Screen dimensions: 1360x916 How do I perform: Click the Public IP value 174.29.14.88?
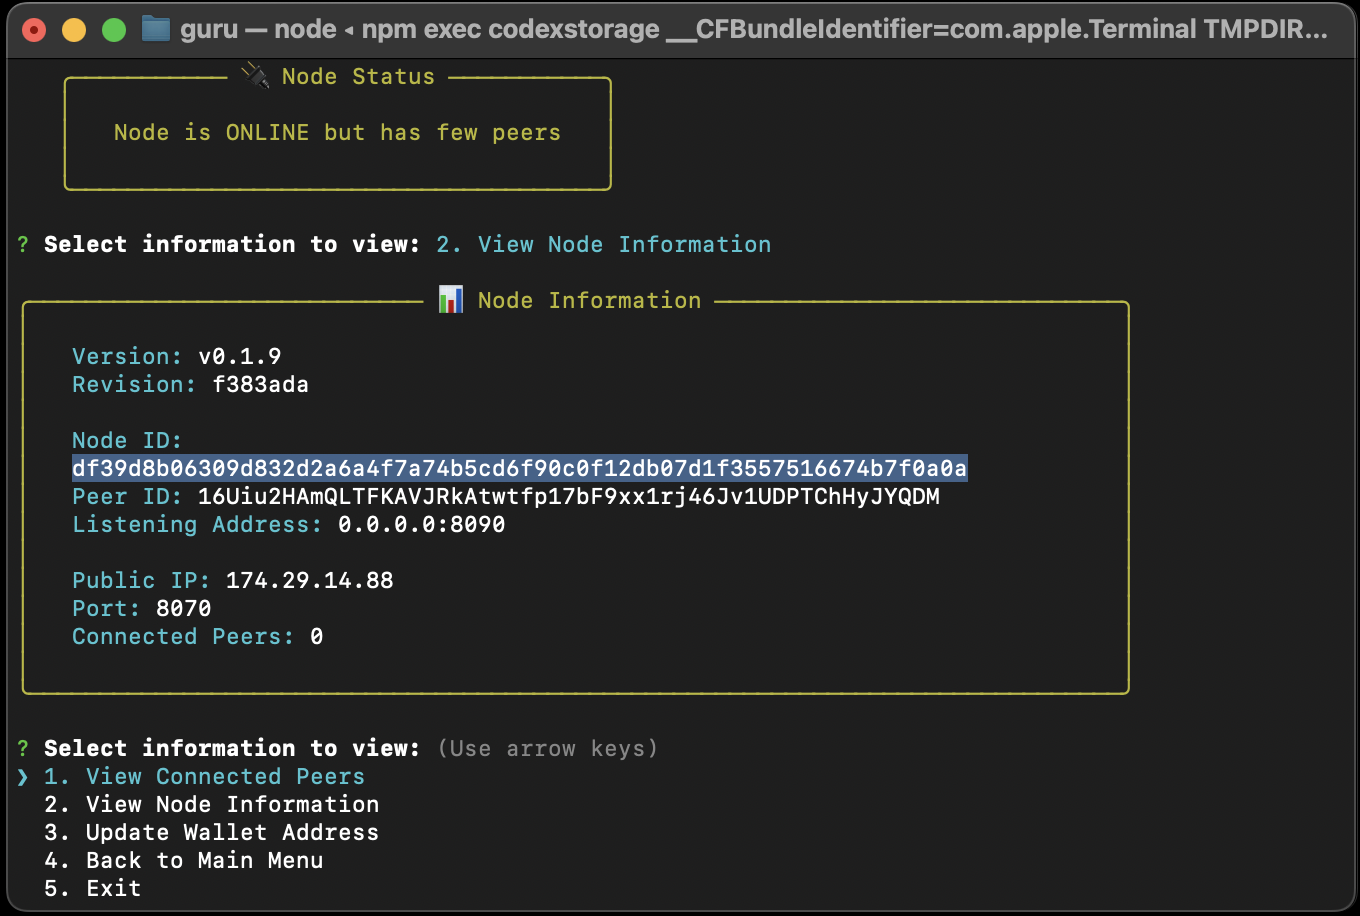(309, 581)
